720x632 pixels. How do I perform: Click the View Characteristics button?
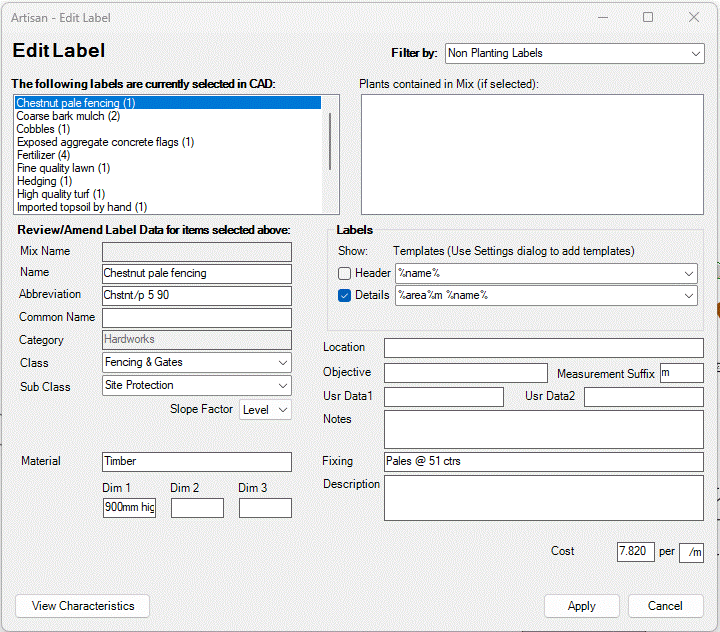[x=82, y=606]
